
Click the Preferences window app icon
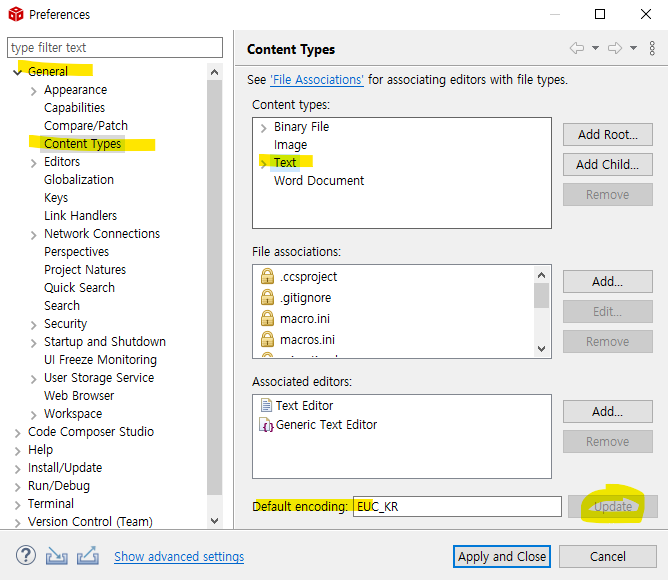16,14
